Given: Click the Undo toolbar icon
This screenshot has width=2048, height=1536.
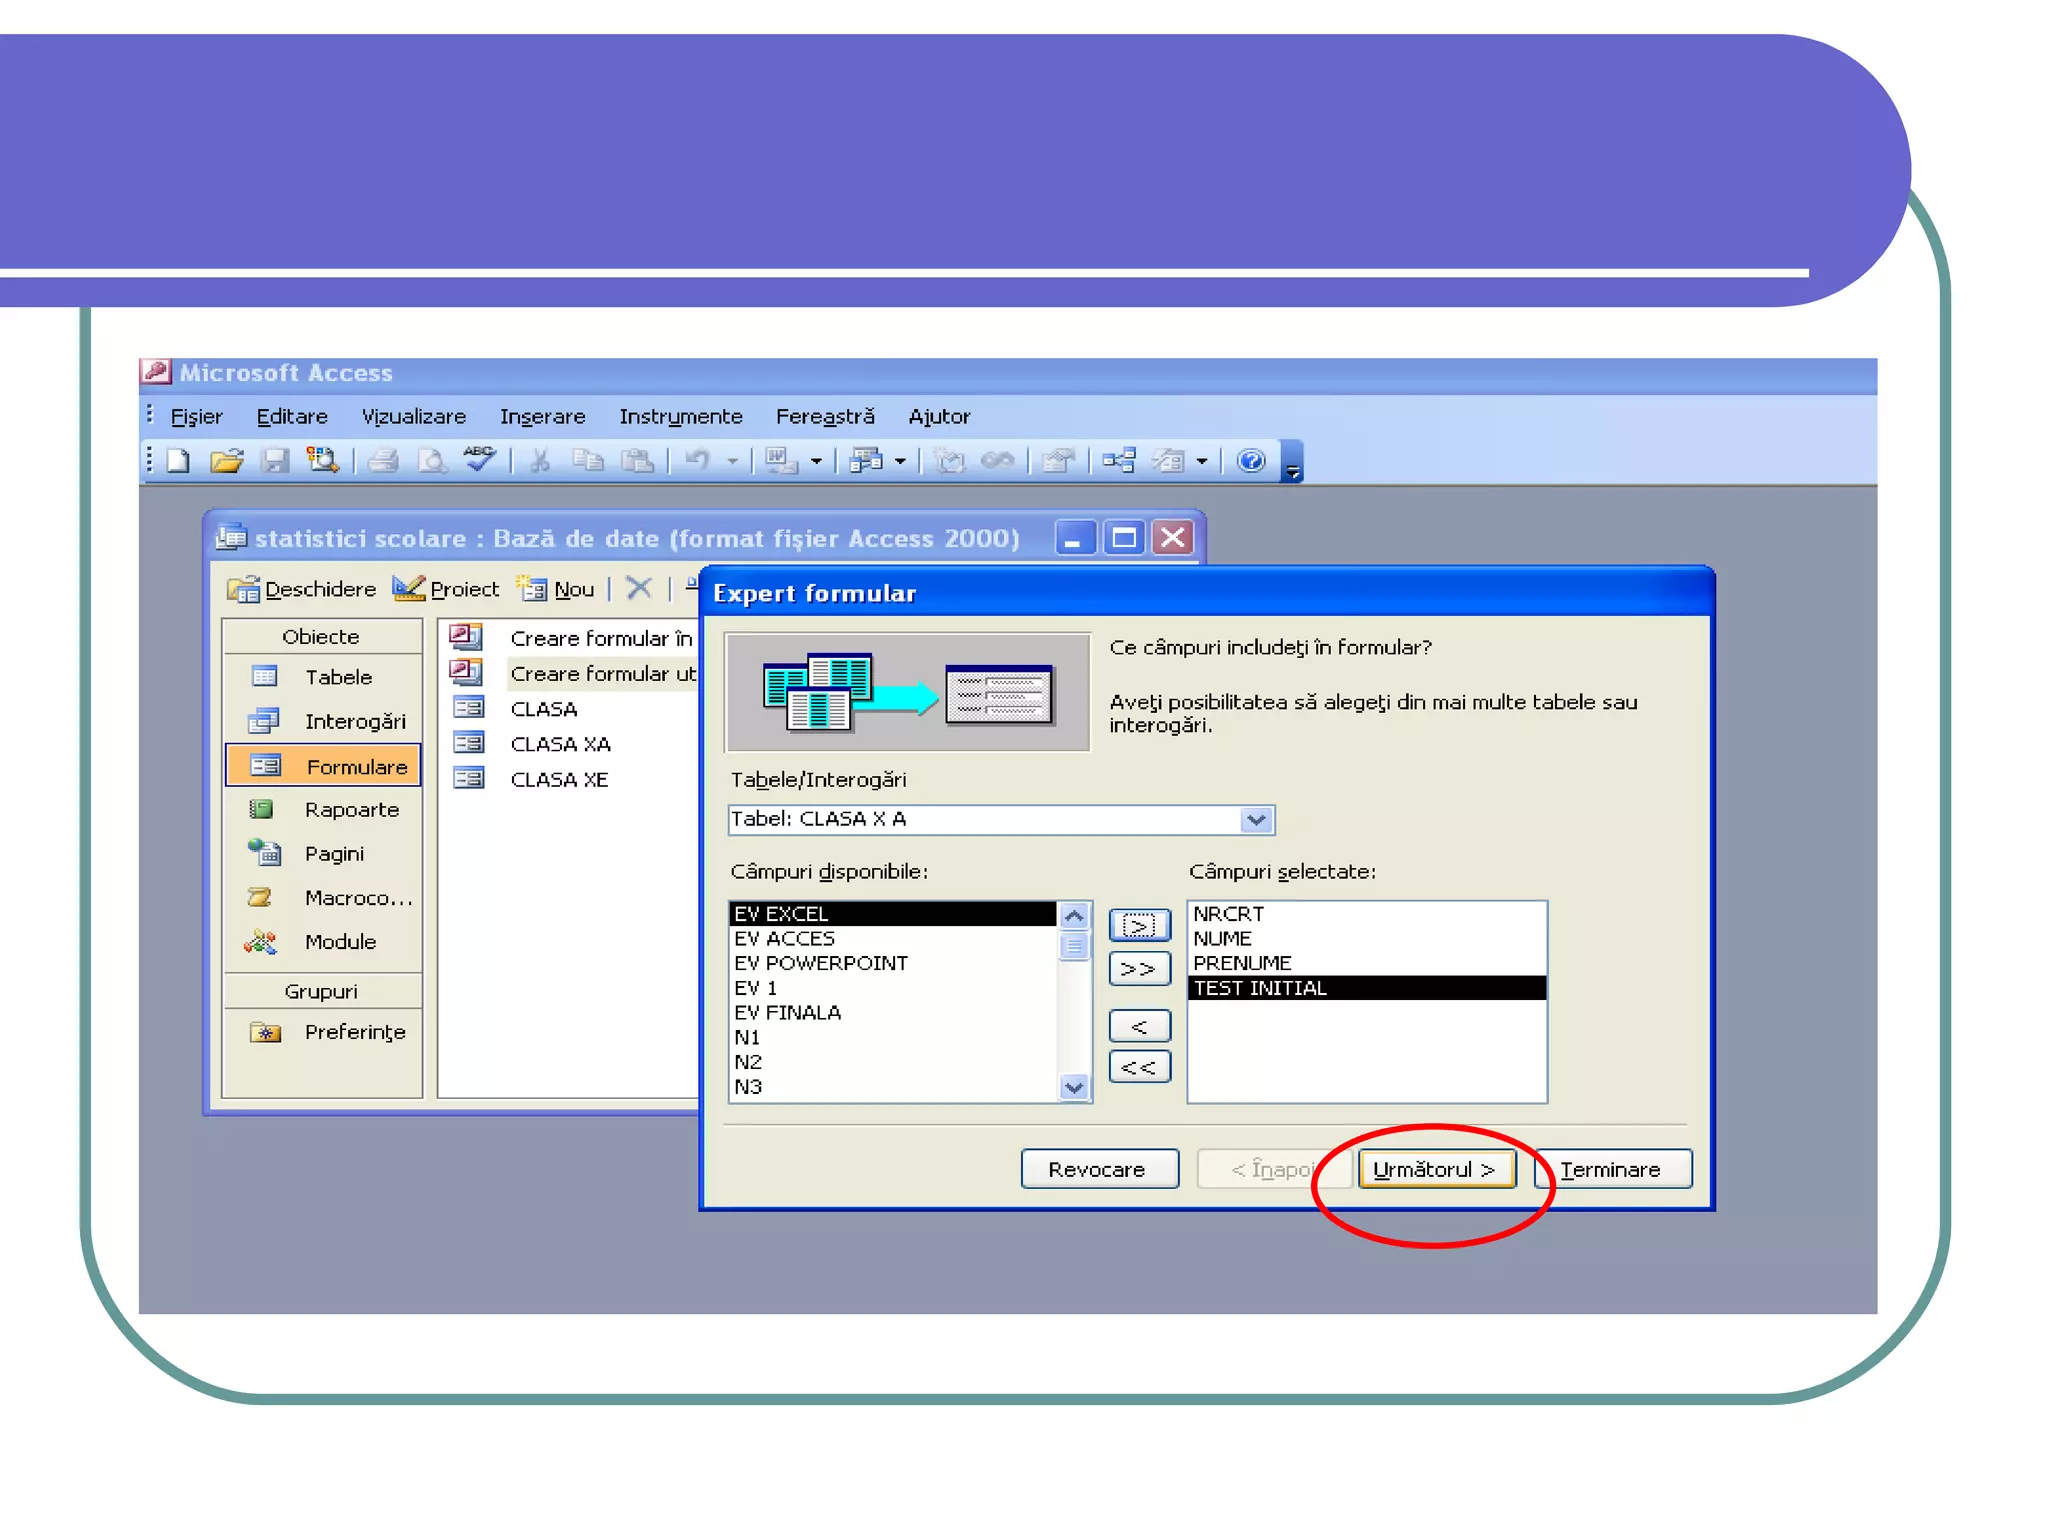Looking at the screenshot, I should 696,461.
